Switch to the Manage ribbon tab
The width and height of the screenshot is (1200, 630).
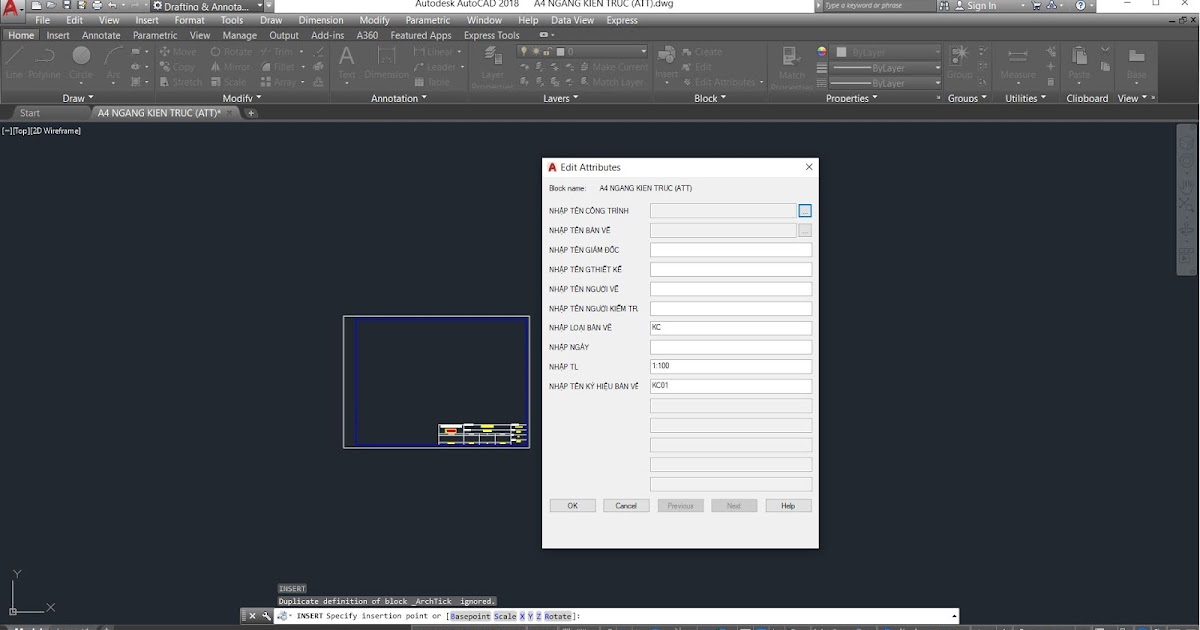(x=240, y=35)
